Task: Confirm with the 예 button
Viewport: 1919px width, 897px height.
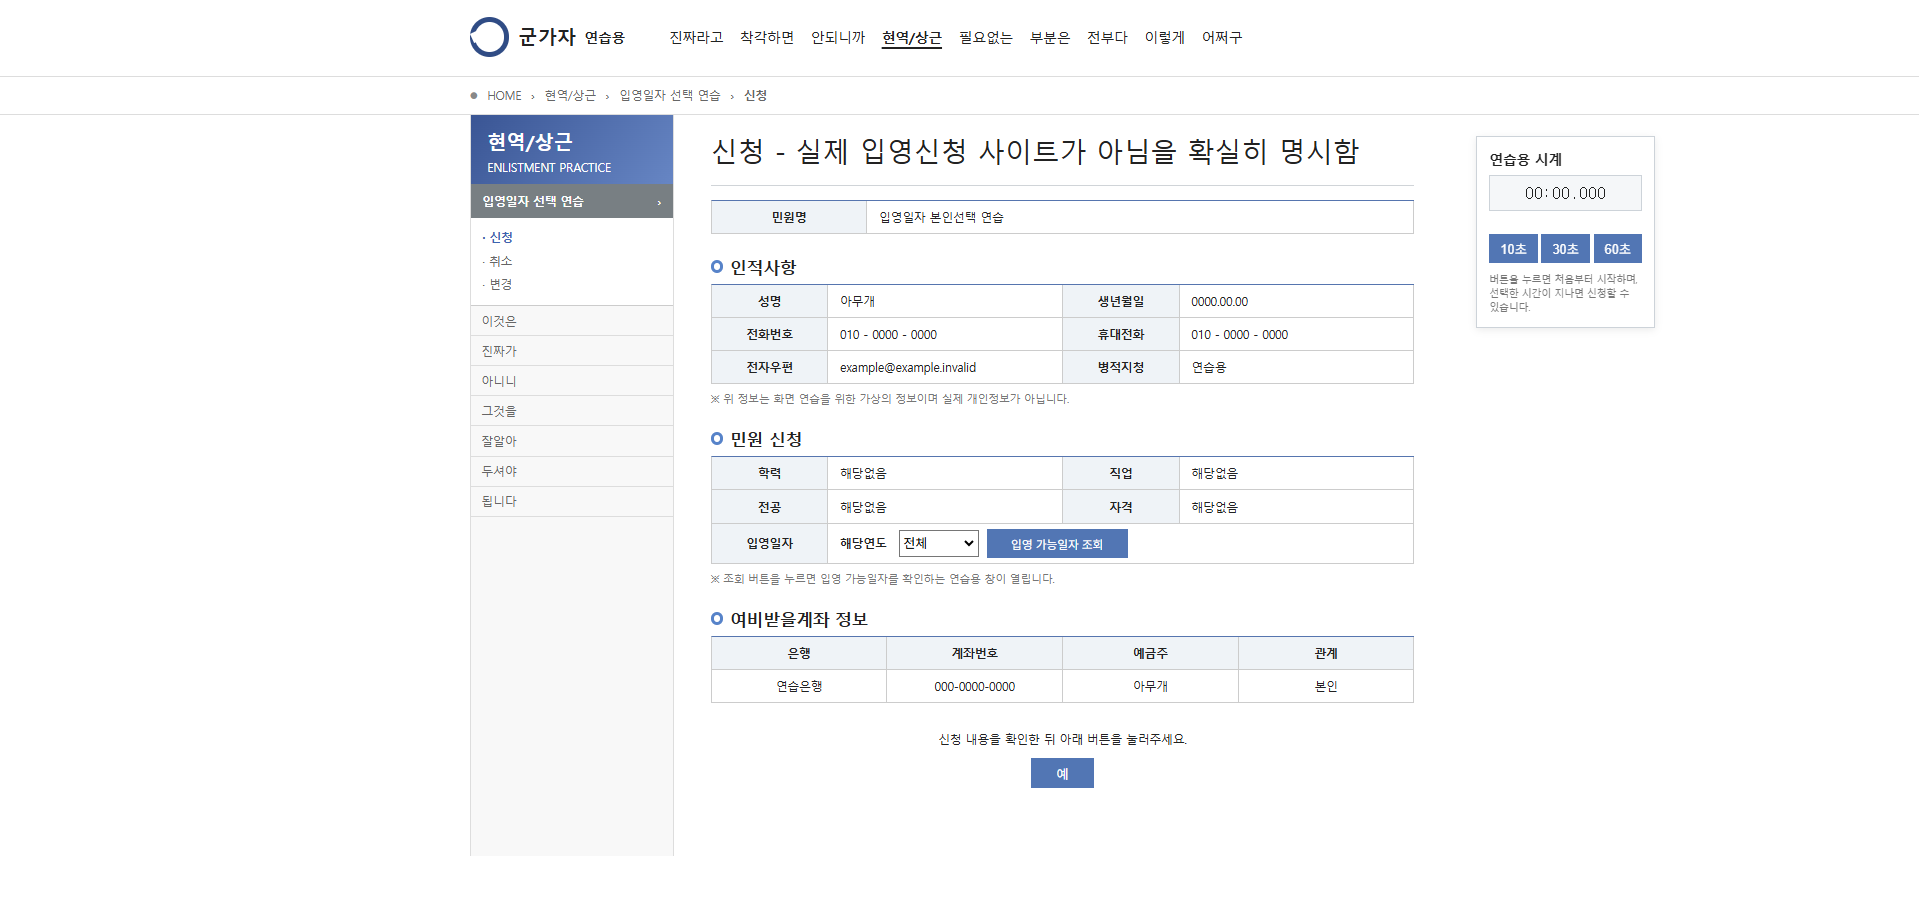Action: click(x=1062, y=773)
